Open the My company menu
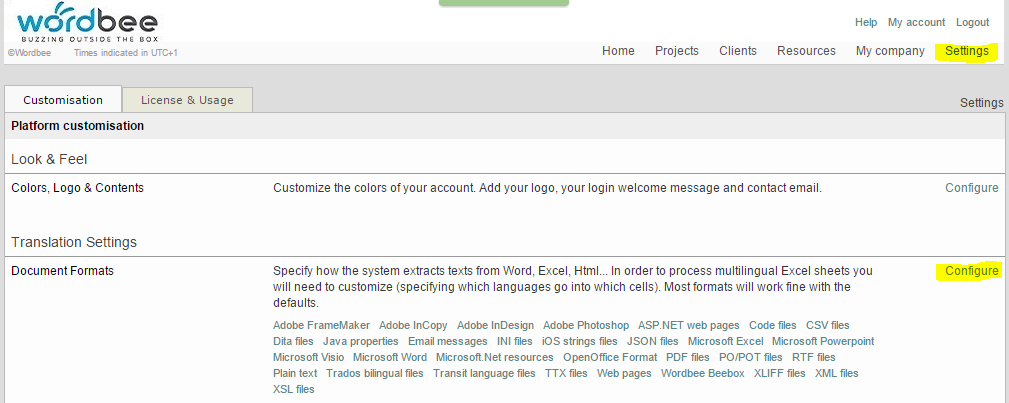Image resolution: width=1009 pixels, height=403 pixels. point(890,51)
